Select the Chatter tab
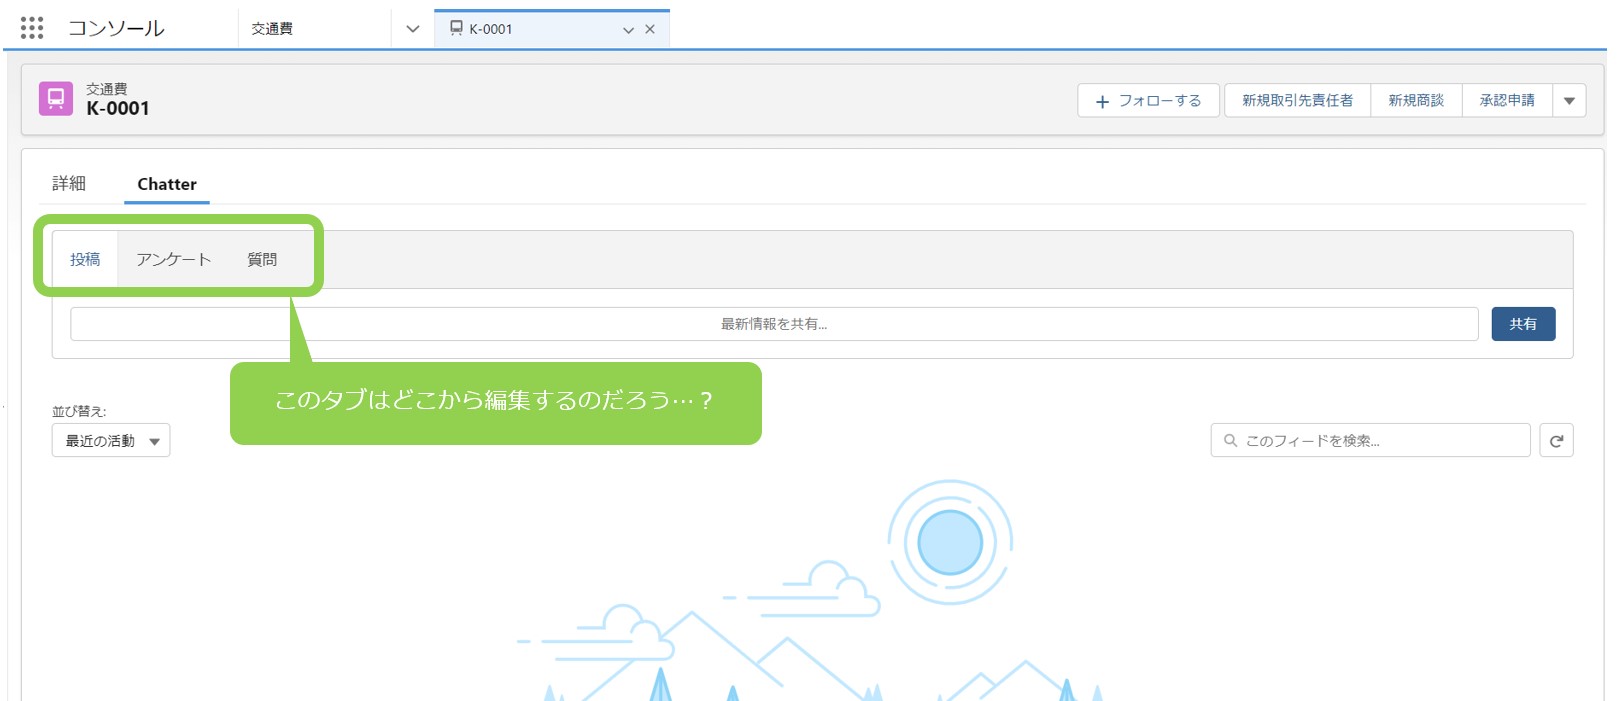The width and height of the screenshot is (1618, 701). [x=167, y=184]
